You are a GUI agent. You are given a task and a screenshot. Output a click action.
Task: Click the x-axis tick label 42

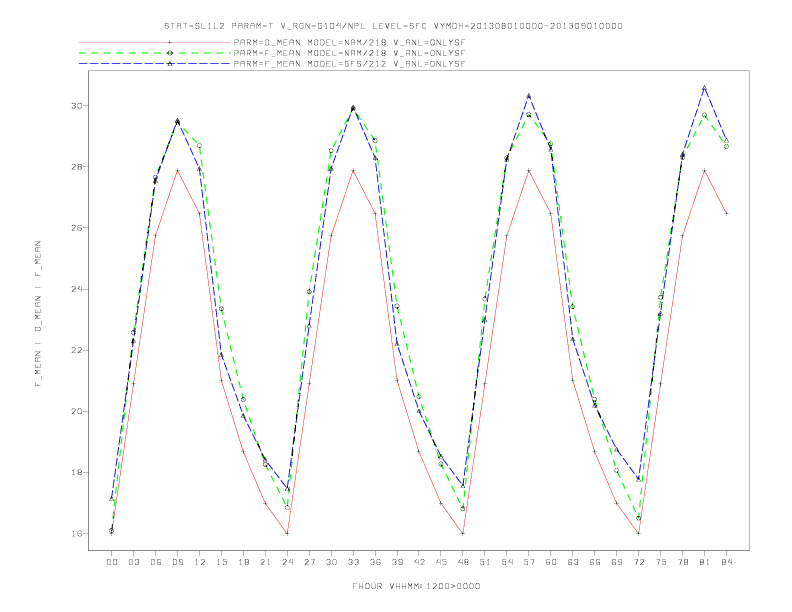pos(419,562)
